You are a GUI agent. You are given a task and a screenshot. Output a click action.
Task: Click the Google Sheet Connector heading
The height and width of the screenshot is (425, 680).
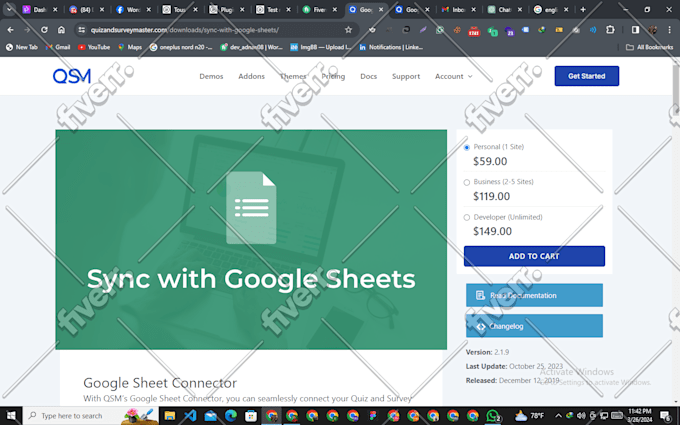[x=160, y=383]
